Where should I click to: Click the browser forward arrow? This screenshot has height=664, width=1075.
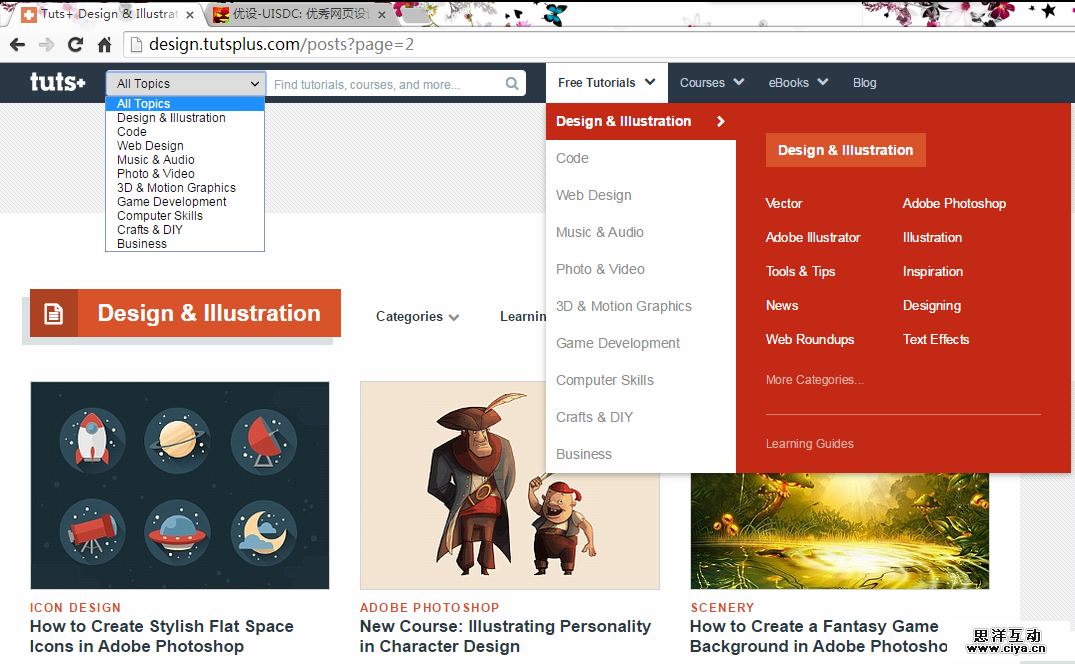(x=46, y=45)
